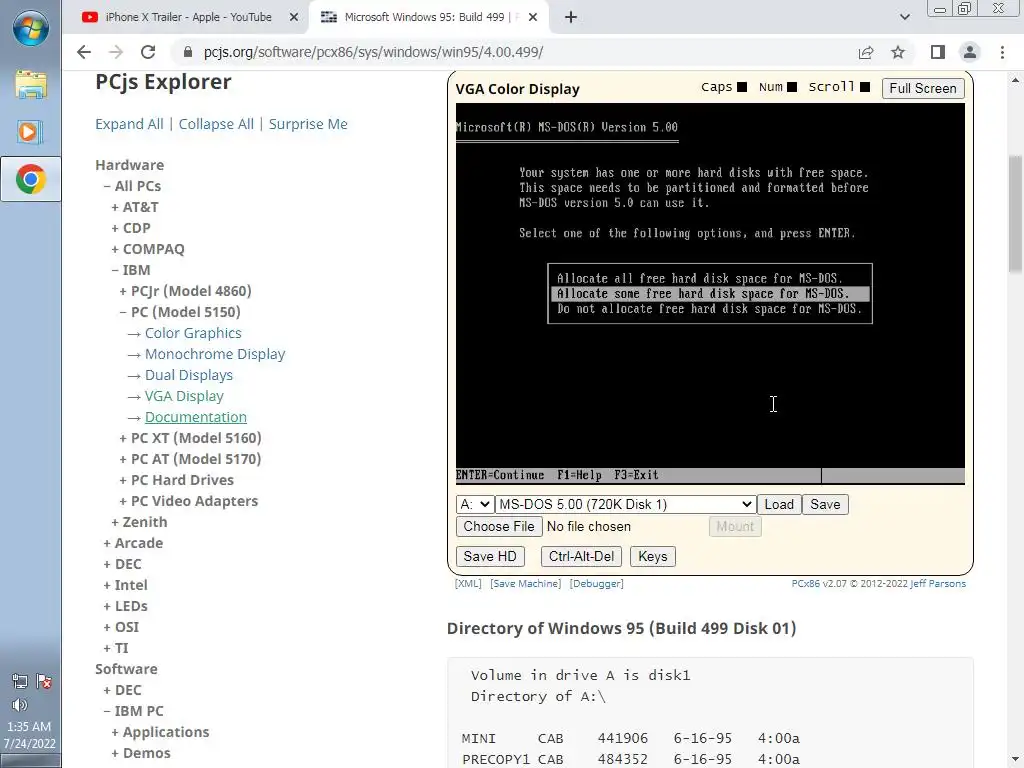The width and height of the screenshot is (1024, 768).
Task: Open the MS-DOS 5.00 disk dropdown
Action: click(625, 504)
